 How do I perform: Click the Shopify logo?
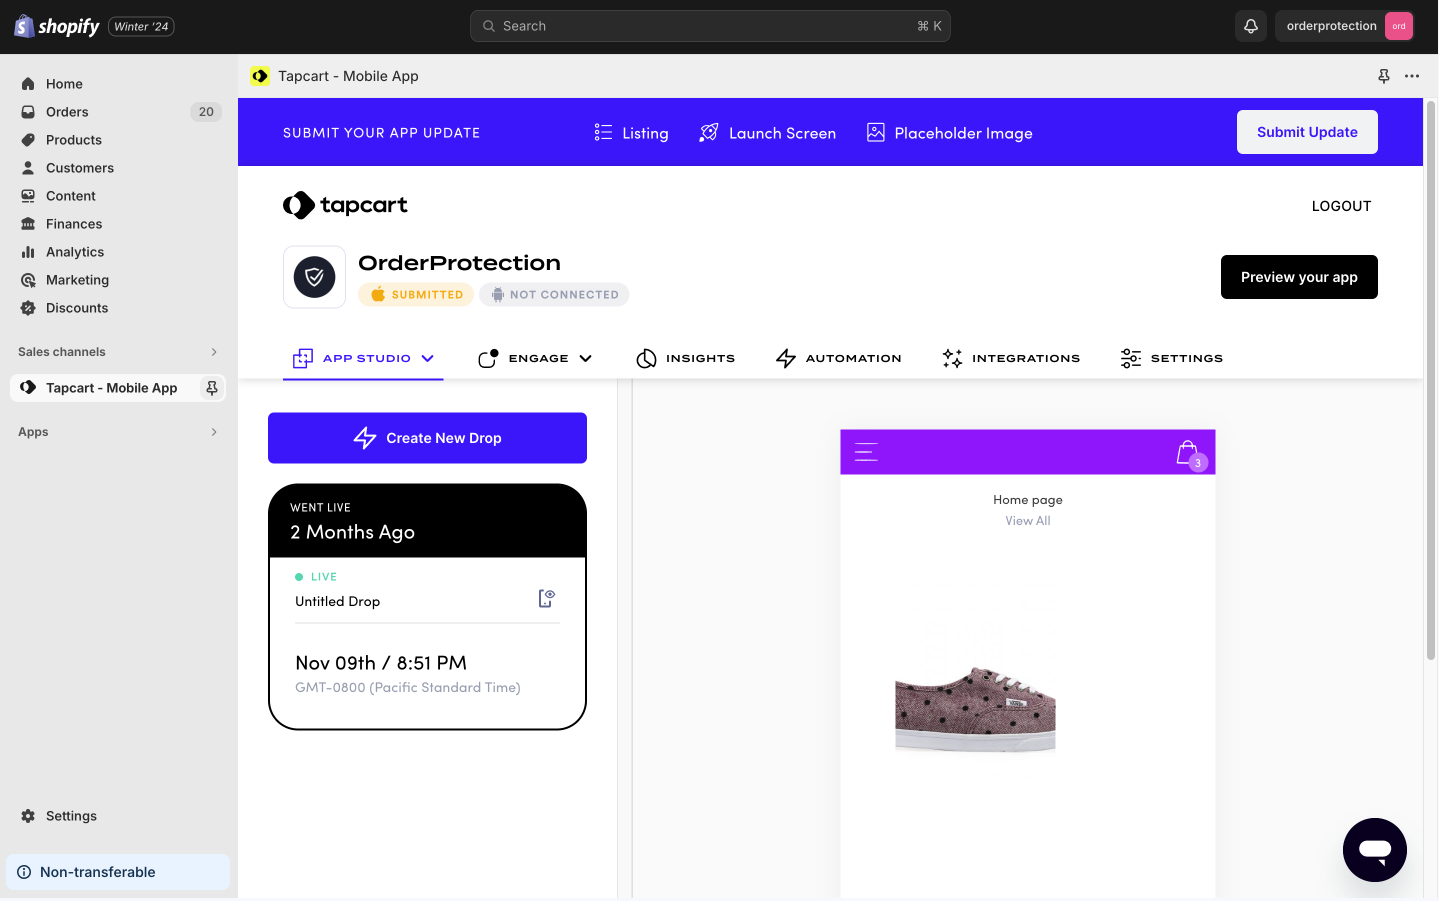(57, 26)
